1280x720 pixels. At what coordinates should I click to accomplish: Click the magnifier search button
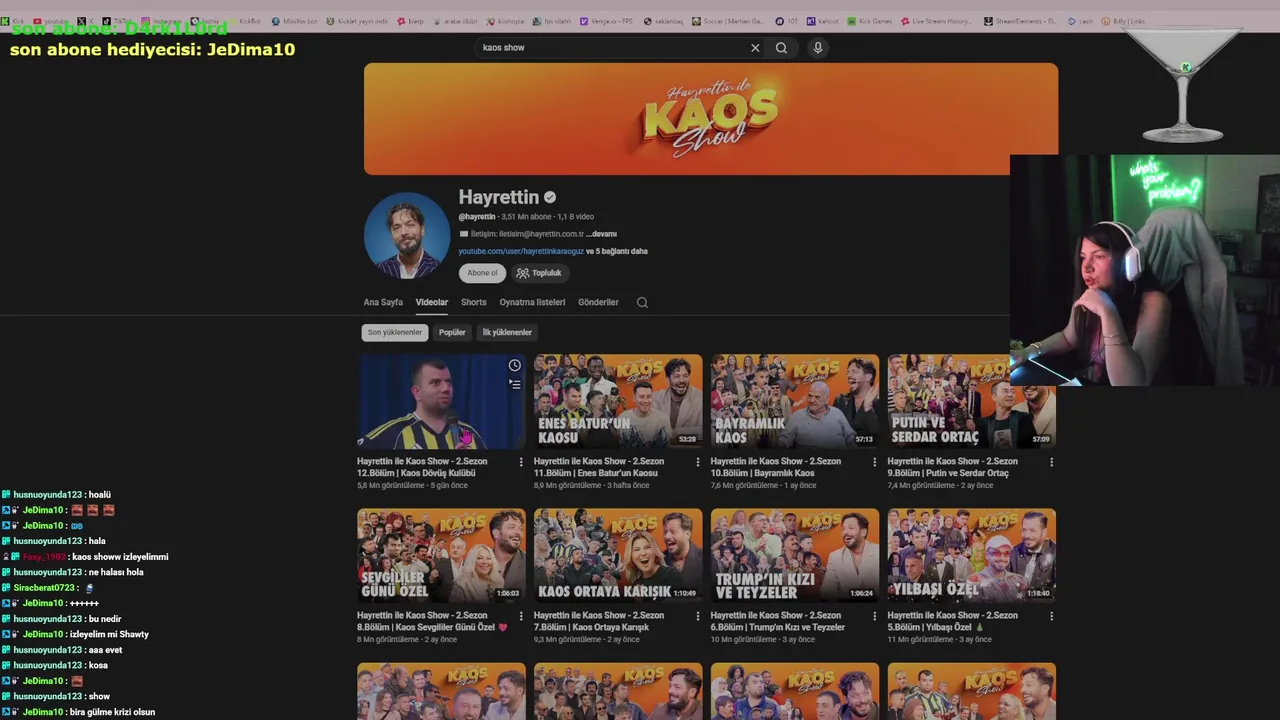click(781, 47)
